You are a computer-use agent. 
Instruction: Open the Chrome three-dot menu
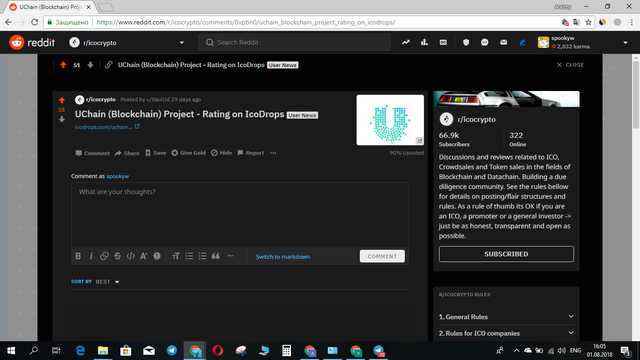[x=631, y=22]
